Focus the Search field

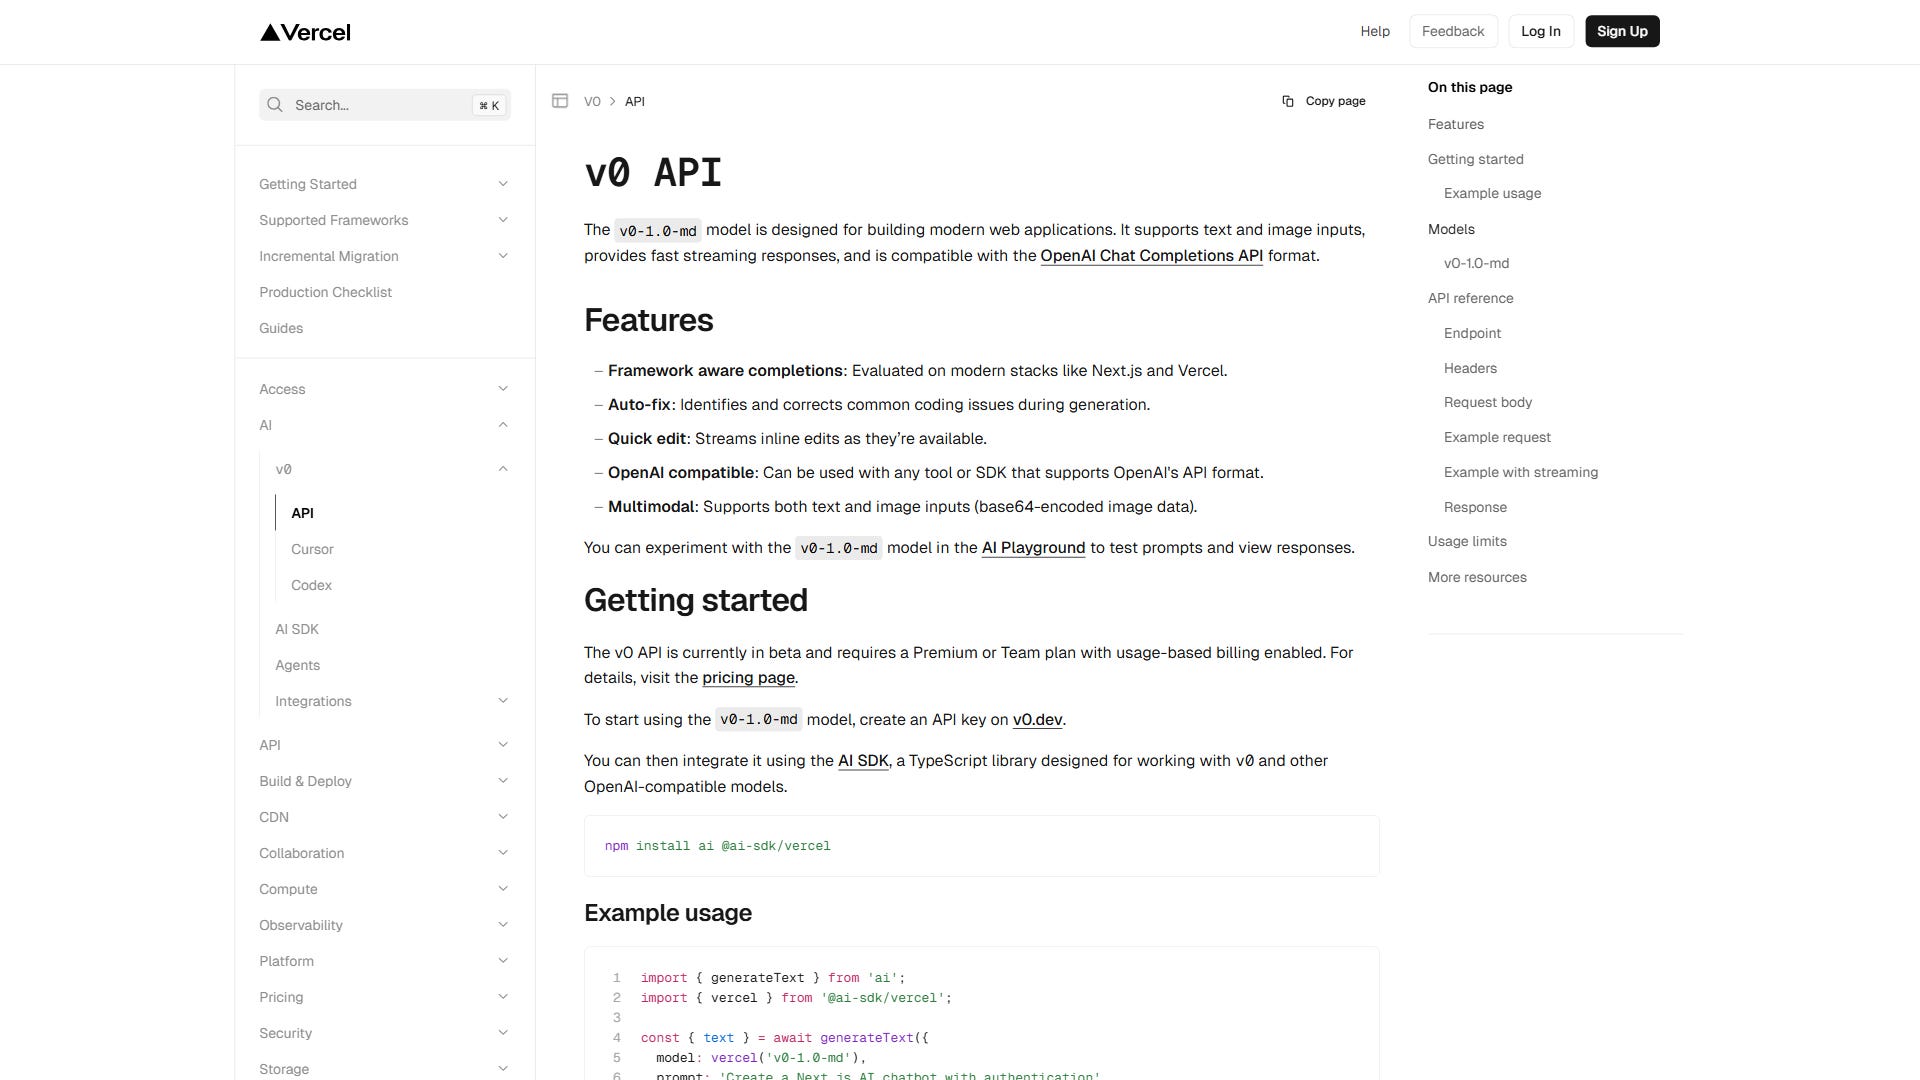click(x=385, y=105)
